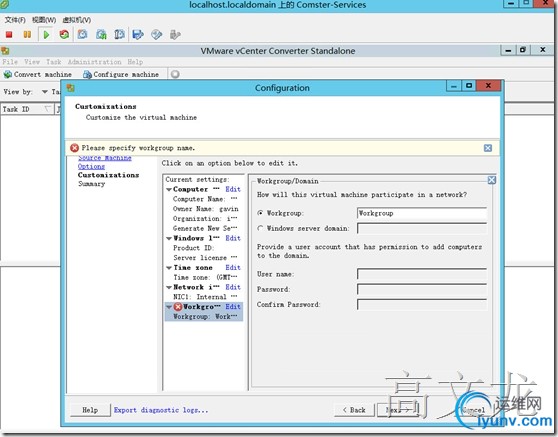558x437 pixels.
Task: Click Edit link for Windows license
Action: click(233, 238)
